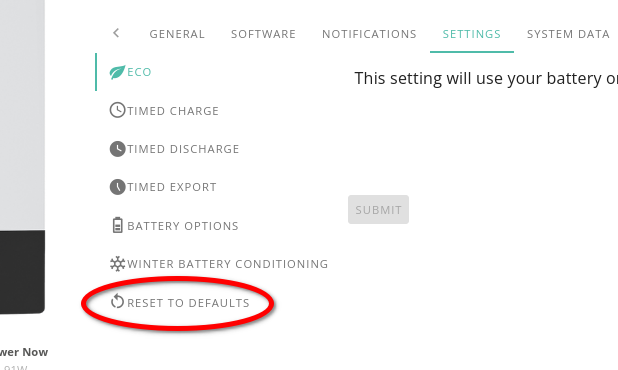Click the Timed Export clock icon
618x370 pixels.
(117, 187)
